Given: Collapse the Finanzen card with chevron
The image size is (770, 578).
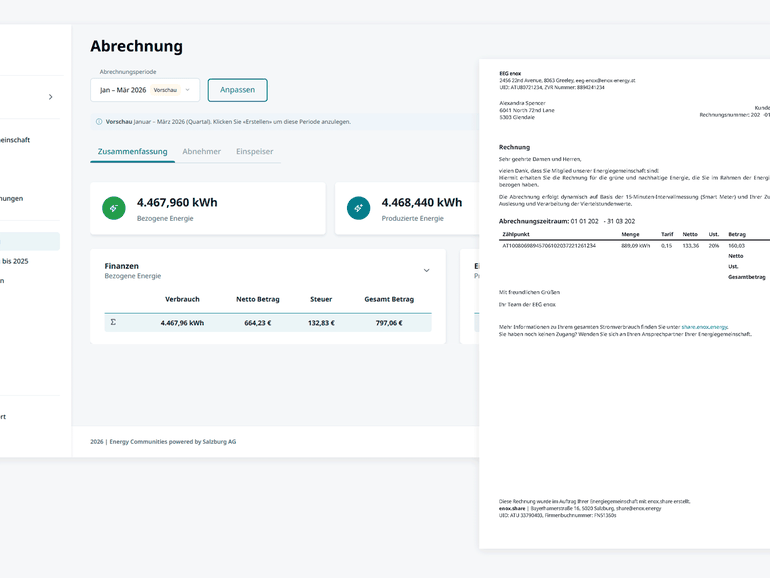Looking at the screenshot, I should [x=427, y=270].
